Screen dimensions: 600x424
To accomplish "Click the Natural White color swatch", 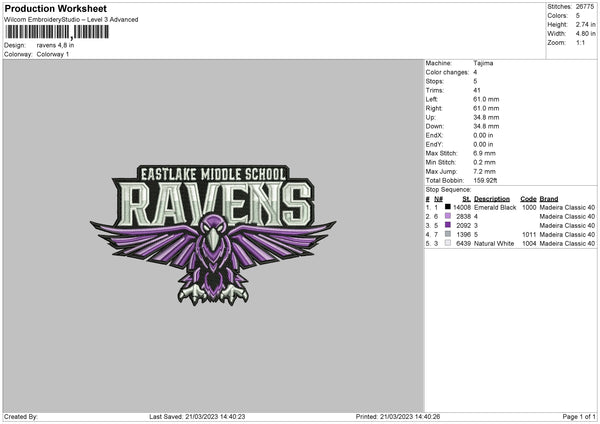I will (448, 243).
